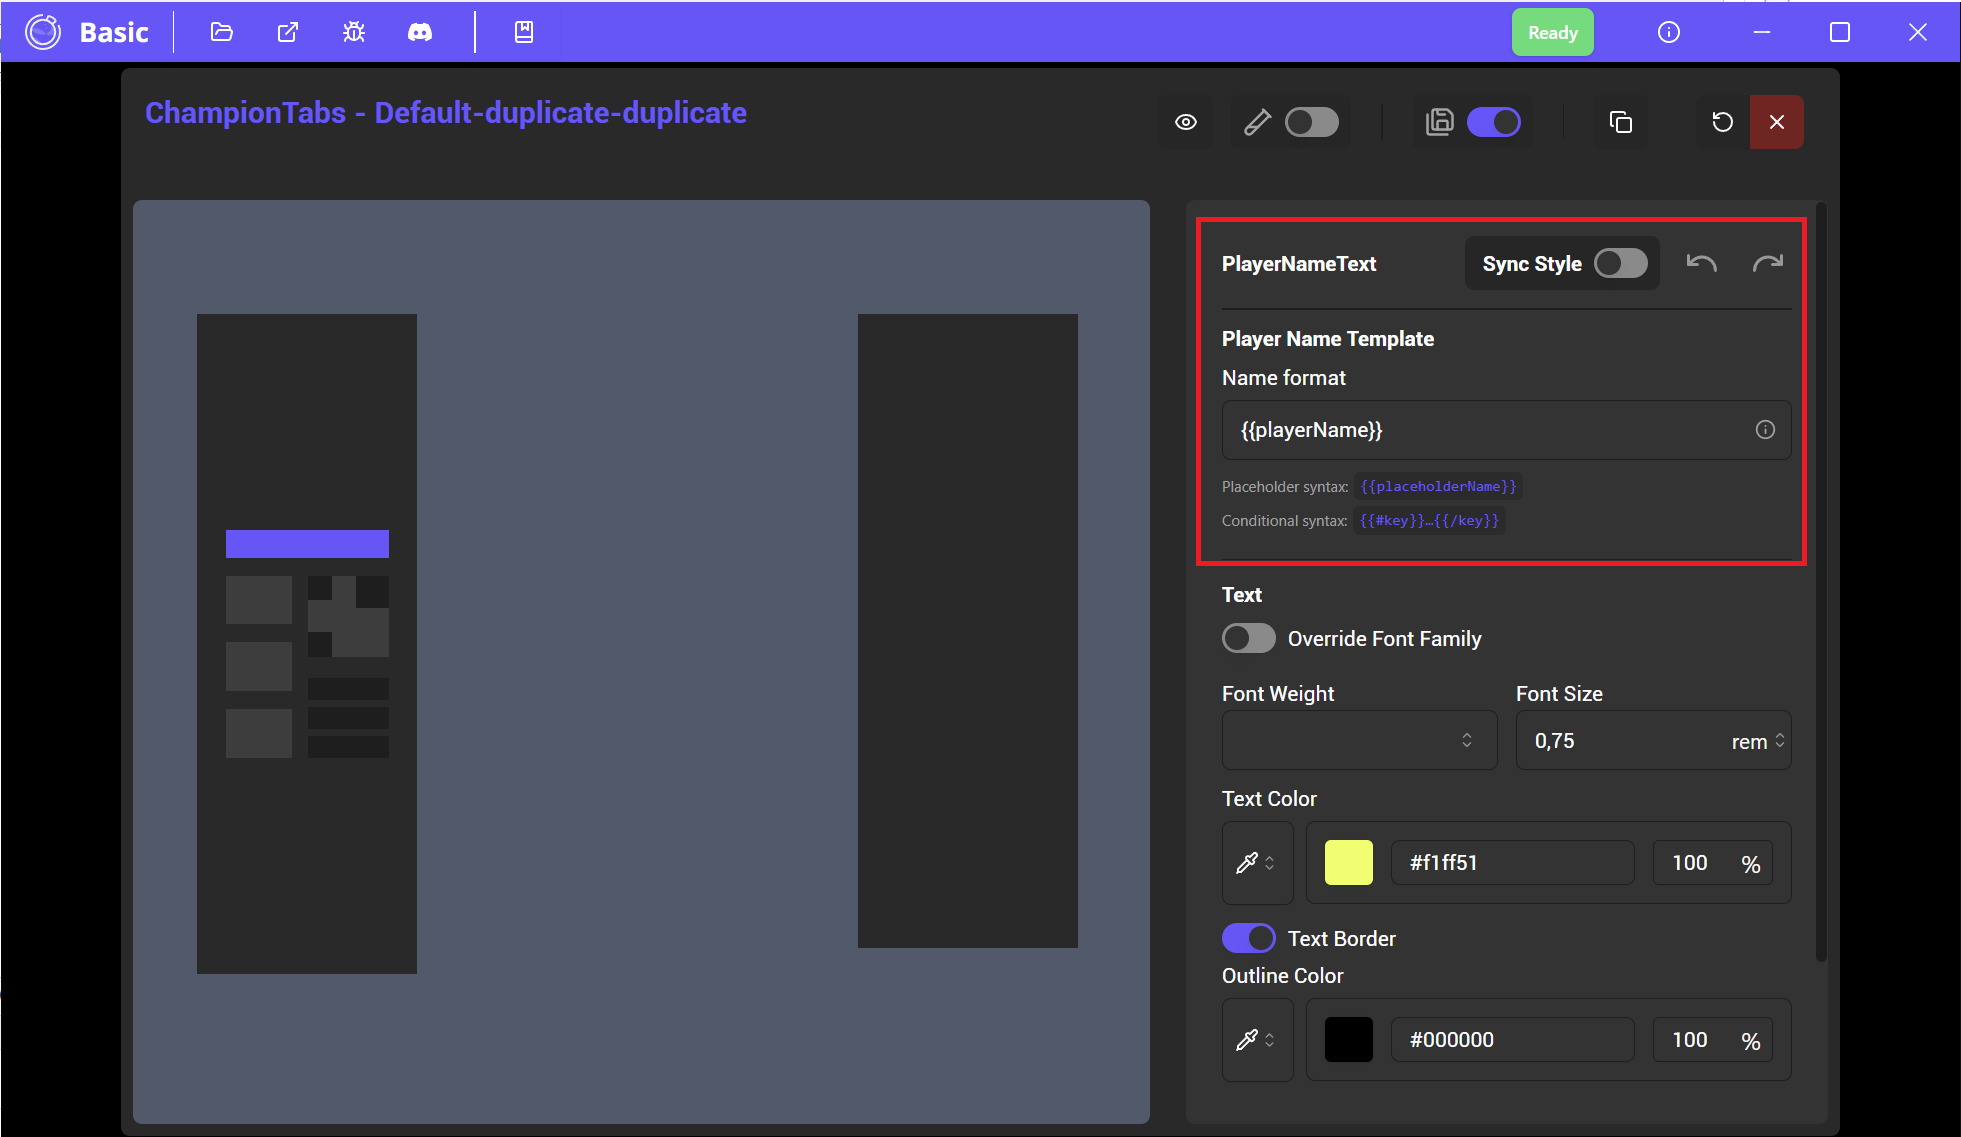Screen dimensions: 1961x1137
Task: Click the undo arrow beside Sync Style
Action: click(1701, 263)
